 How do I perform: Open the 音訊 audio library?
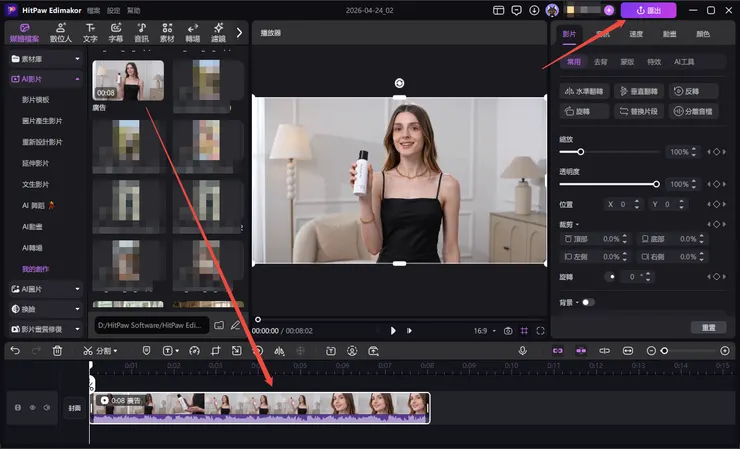click(x=141, y=32)
